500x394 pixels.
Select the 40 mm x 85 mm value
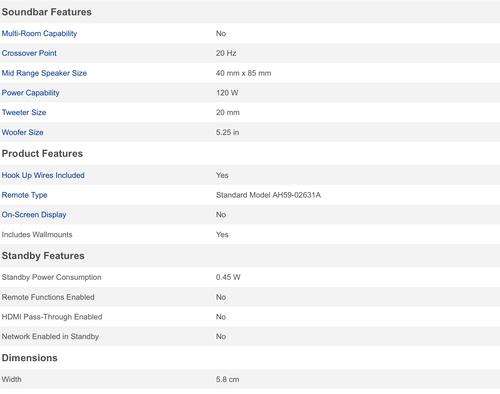pyautogui.click(x=244, y=73)
